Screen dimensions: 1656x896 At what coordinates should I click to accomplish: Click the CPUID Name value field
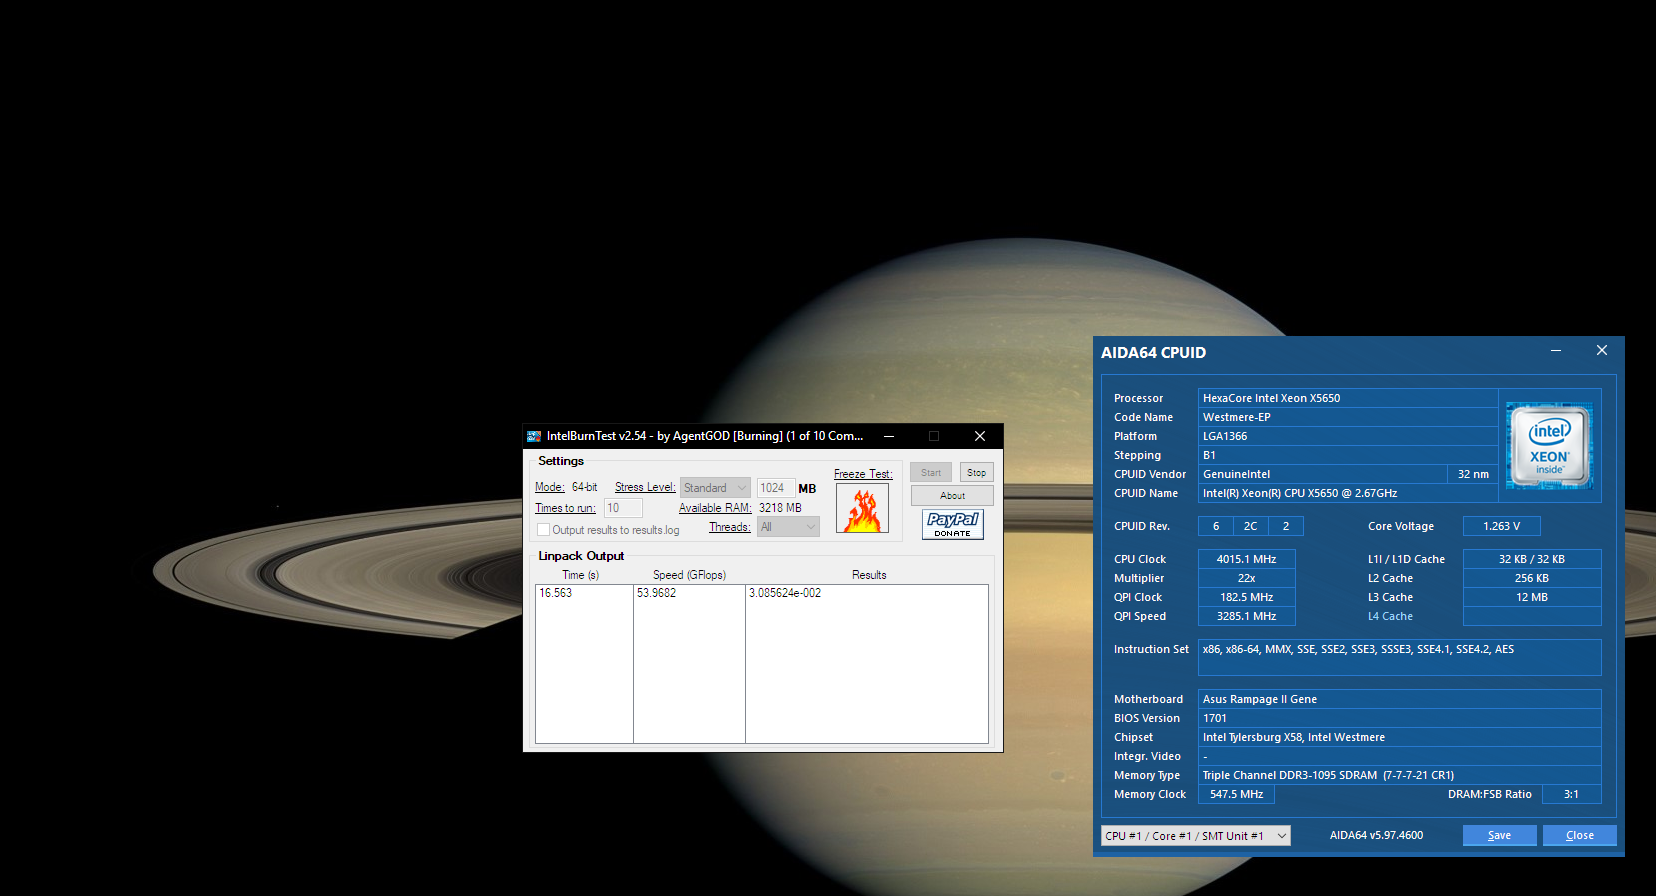(1347, 493)
